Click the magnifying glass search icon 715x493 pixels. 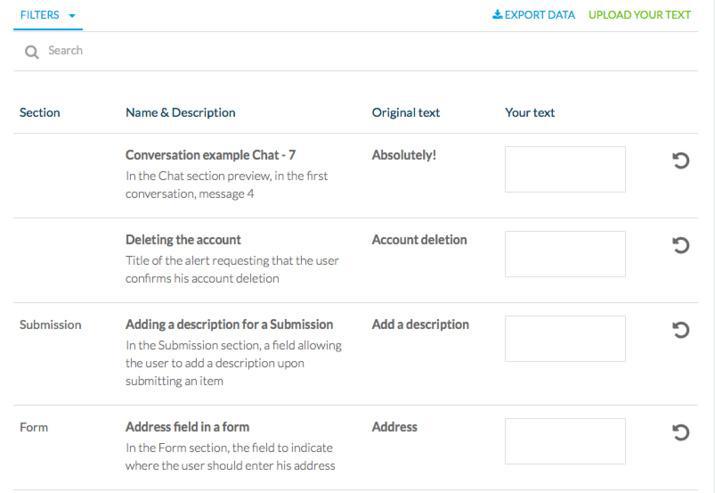32,51
